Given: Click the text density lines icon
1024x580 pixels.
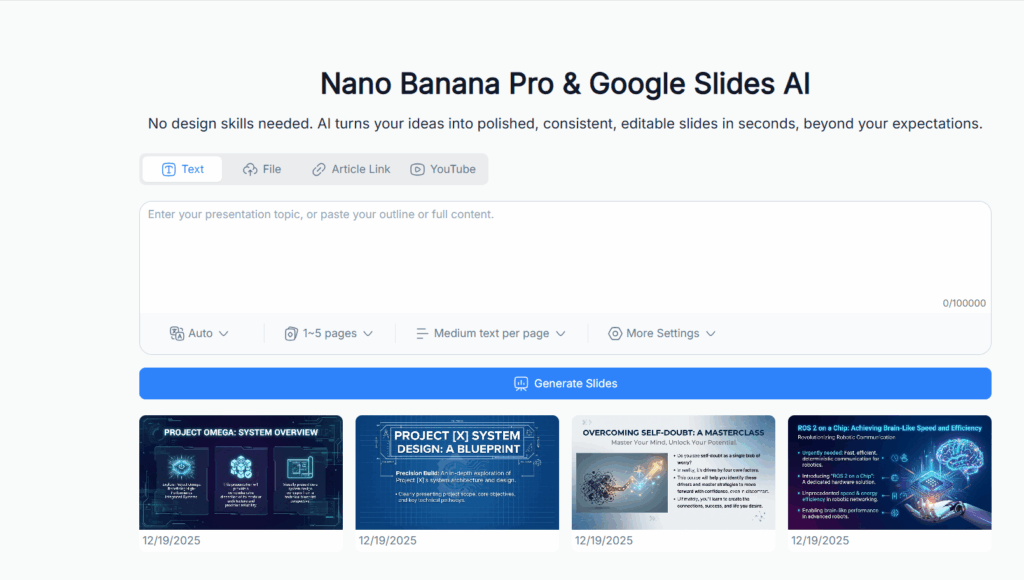Looking at the screenshot, I should pos(424,333).
